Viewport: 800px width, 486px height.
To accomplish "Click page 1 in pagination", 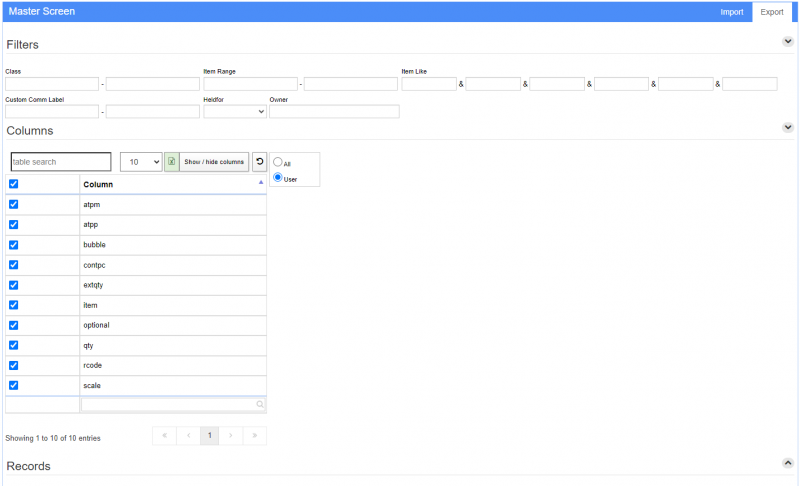I will coord(210,436).
